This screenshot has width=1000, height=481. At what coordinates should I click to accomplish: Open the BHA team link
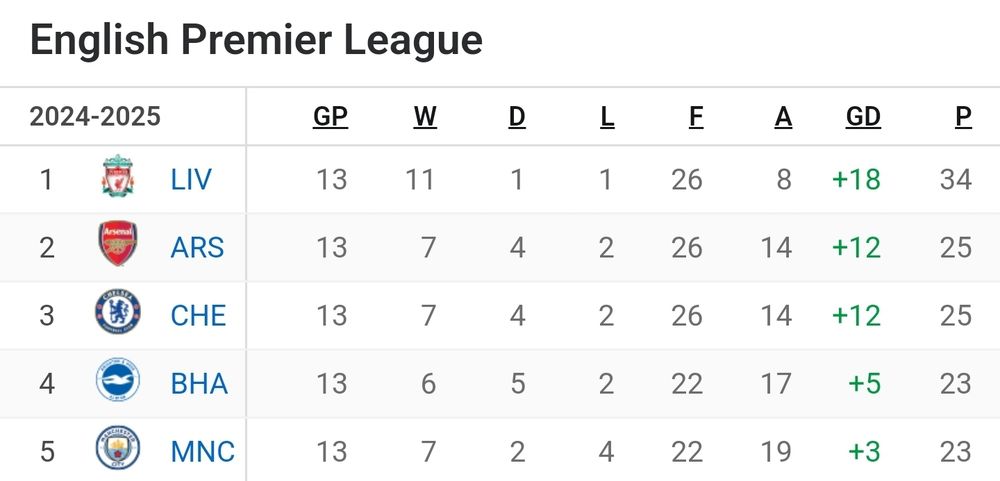pos(199,383)
